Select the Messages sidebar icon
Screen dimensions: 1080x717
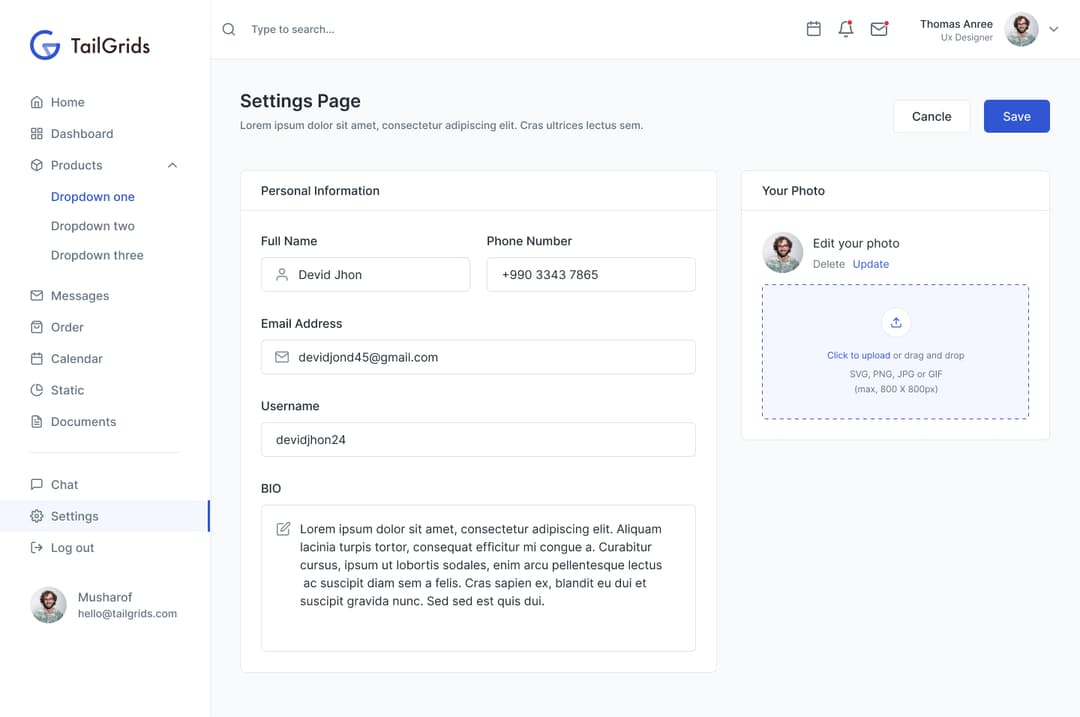35,295
